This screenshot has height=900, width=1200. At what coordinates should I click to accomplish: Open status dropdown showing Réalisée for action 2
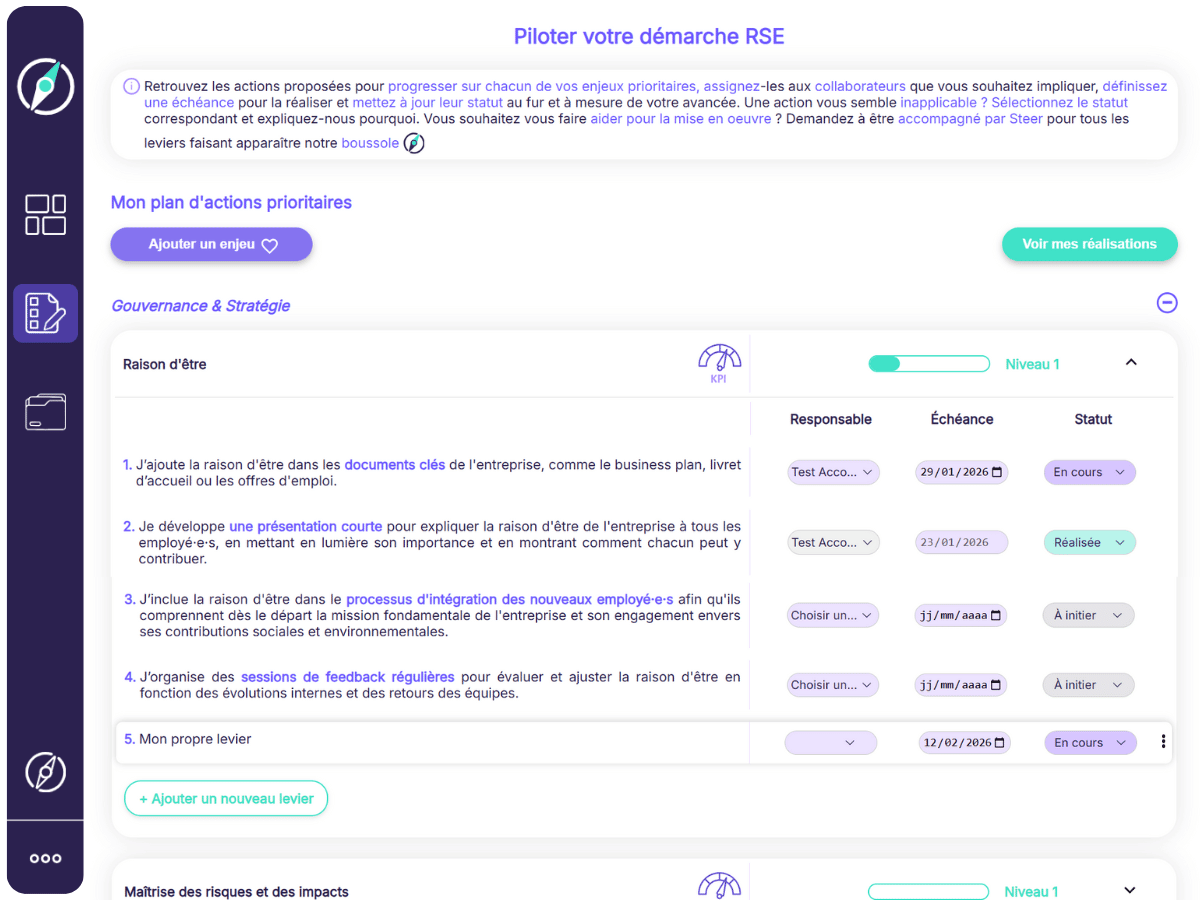pos(1089,542)
